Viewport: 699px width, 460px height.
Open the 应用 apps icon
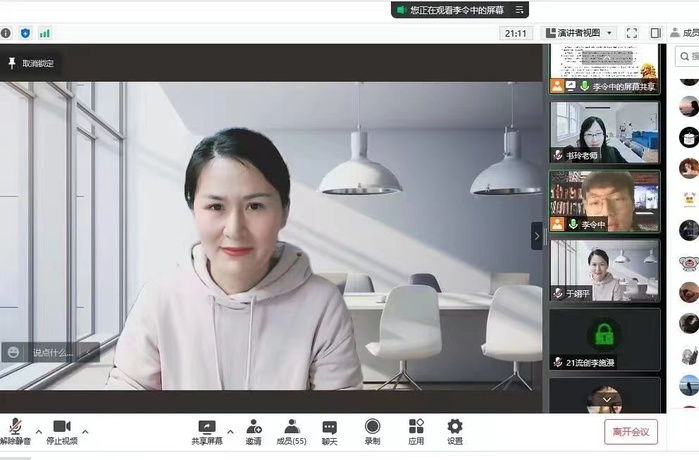(416, 432)
